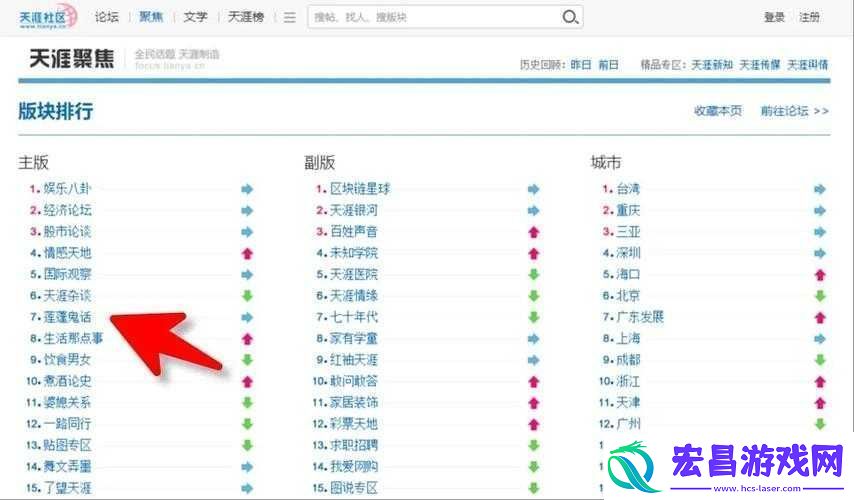854x500 pixels.
Task: Click the red up arrow beside 未知学院
Action: pyautogui.click(x=534, y=253)
